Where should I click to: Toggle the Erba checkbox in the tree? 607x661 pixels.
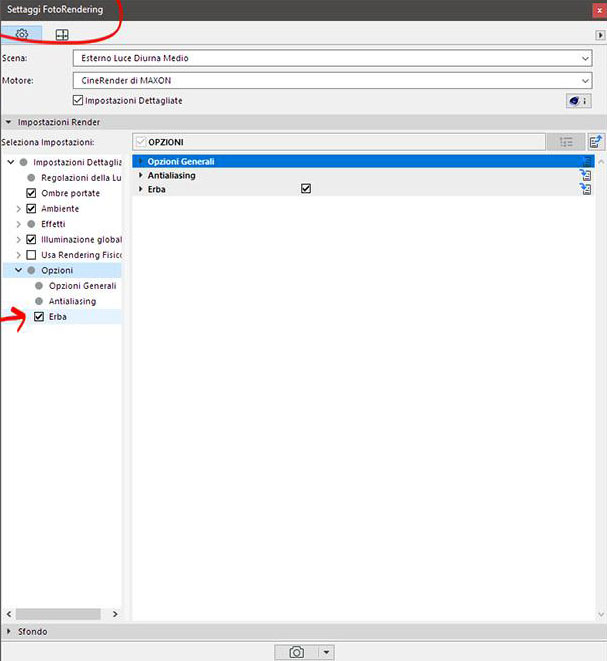click(39, 317)
